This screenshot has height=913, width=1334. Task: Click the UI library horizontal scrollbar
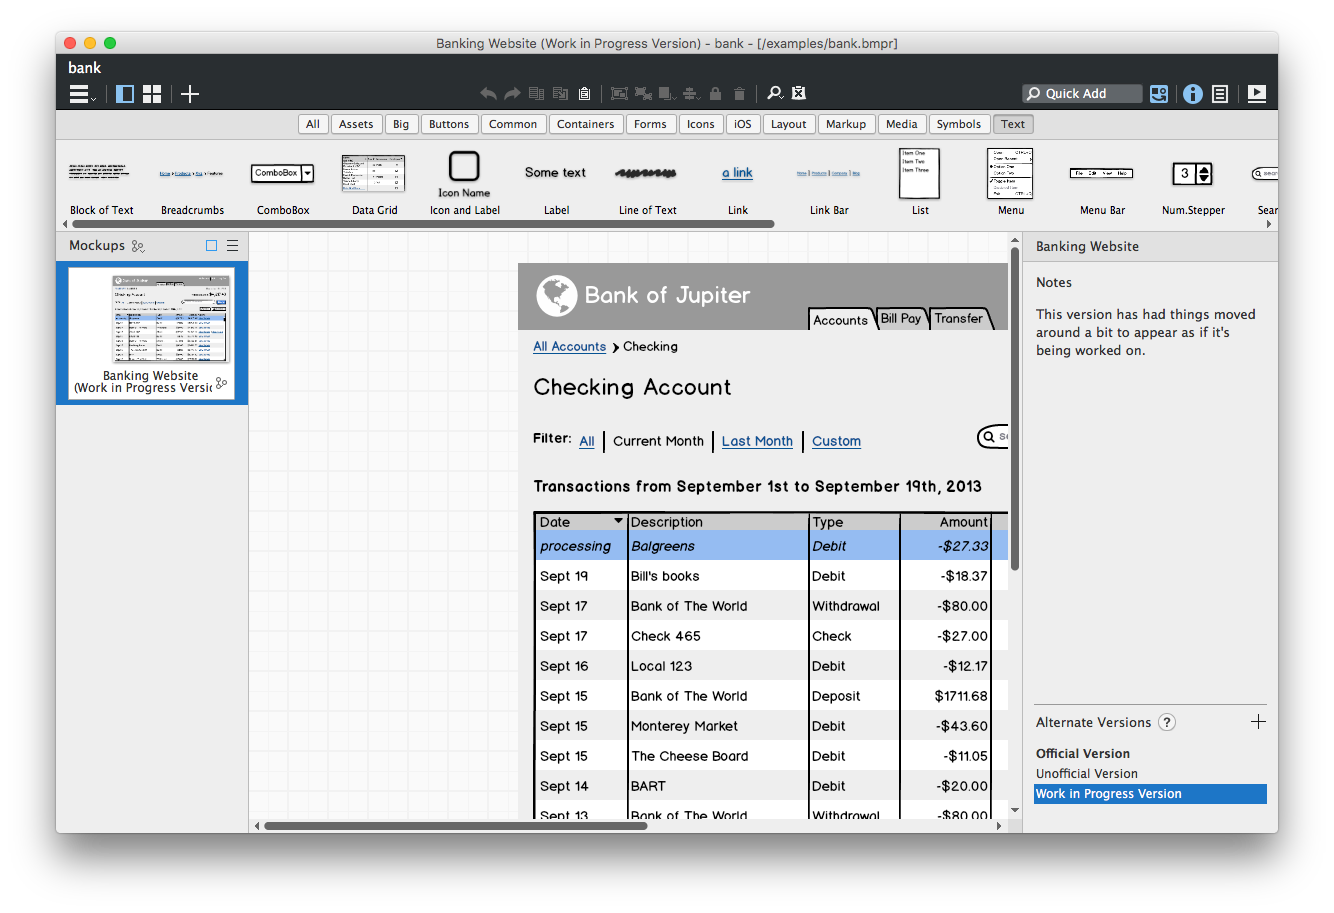(422, 224)
